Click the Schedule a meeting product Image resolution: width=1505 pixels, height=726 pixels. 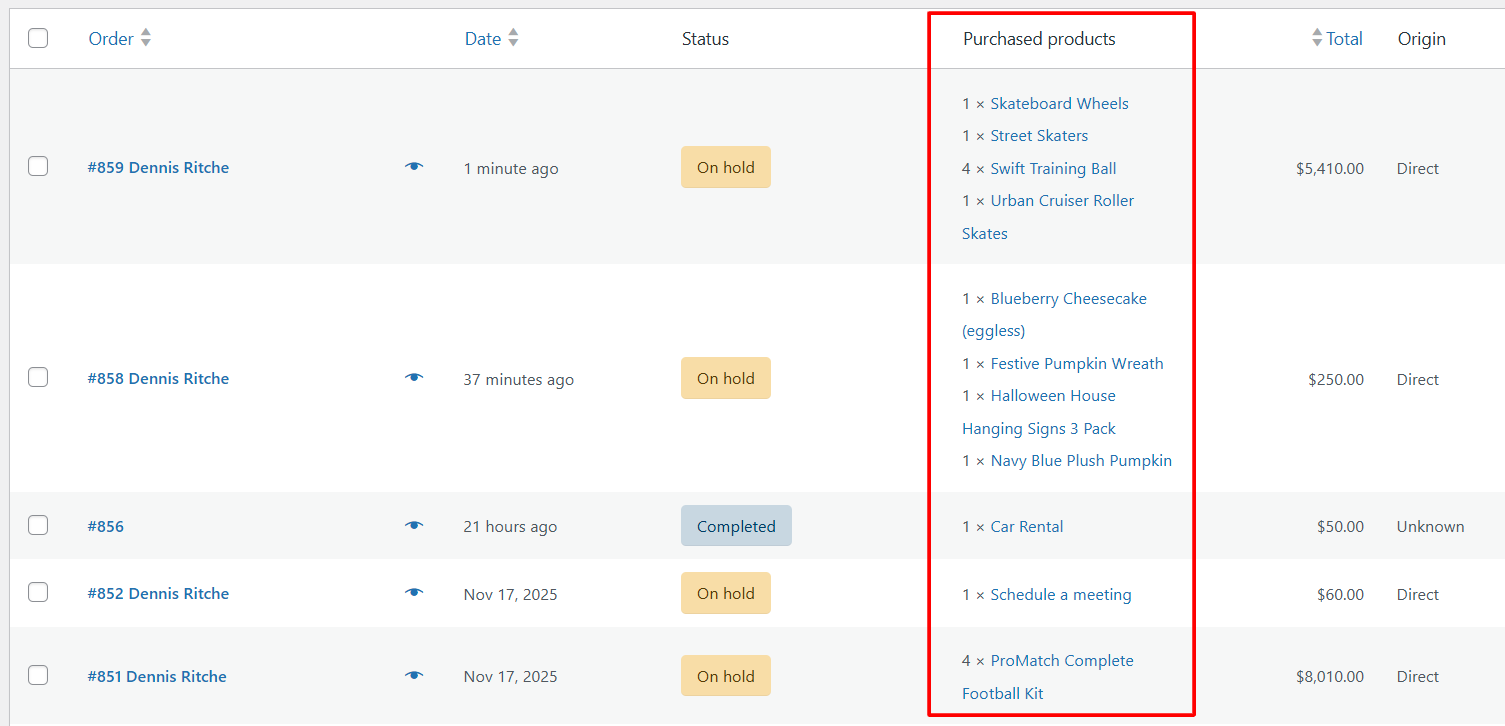[1060, 595]
